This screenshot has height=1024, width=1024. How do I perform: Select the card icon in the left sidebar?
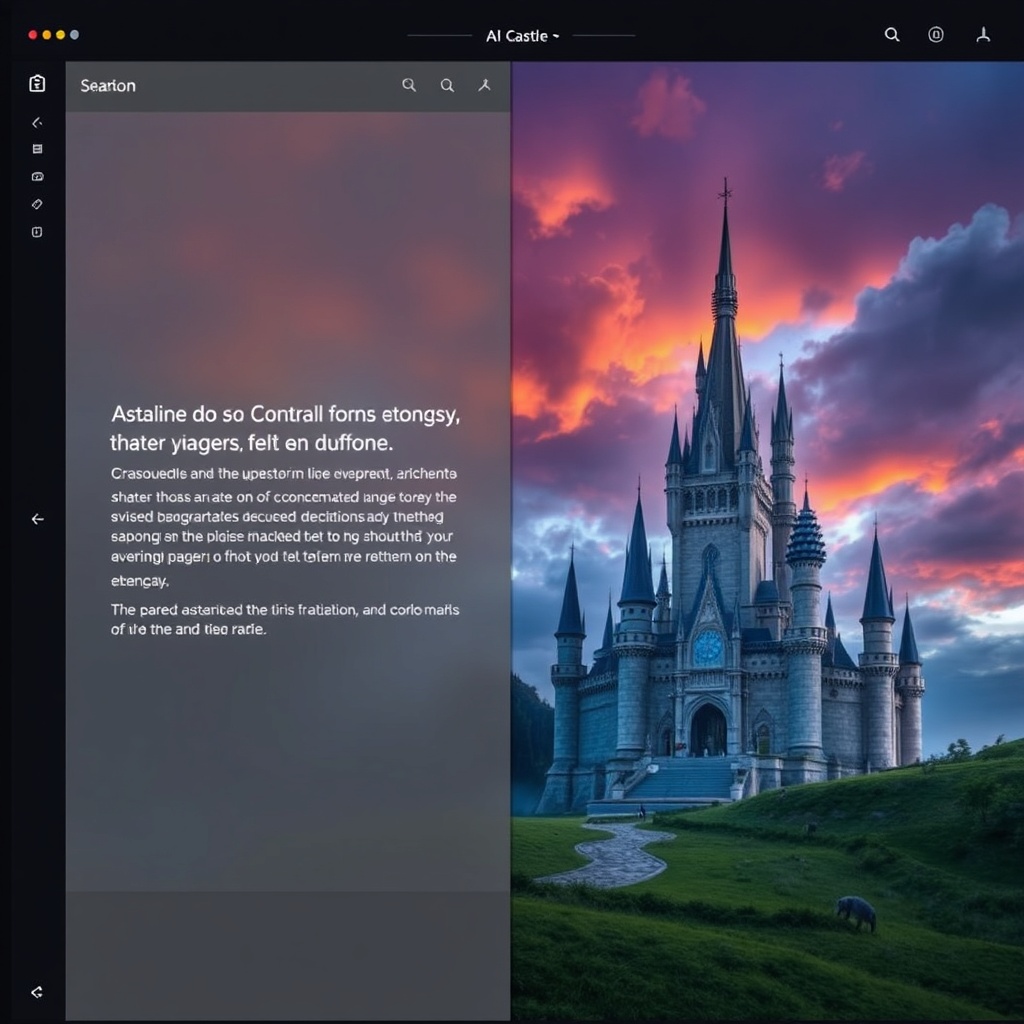click(37, 176)
